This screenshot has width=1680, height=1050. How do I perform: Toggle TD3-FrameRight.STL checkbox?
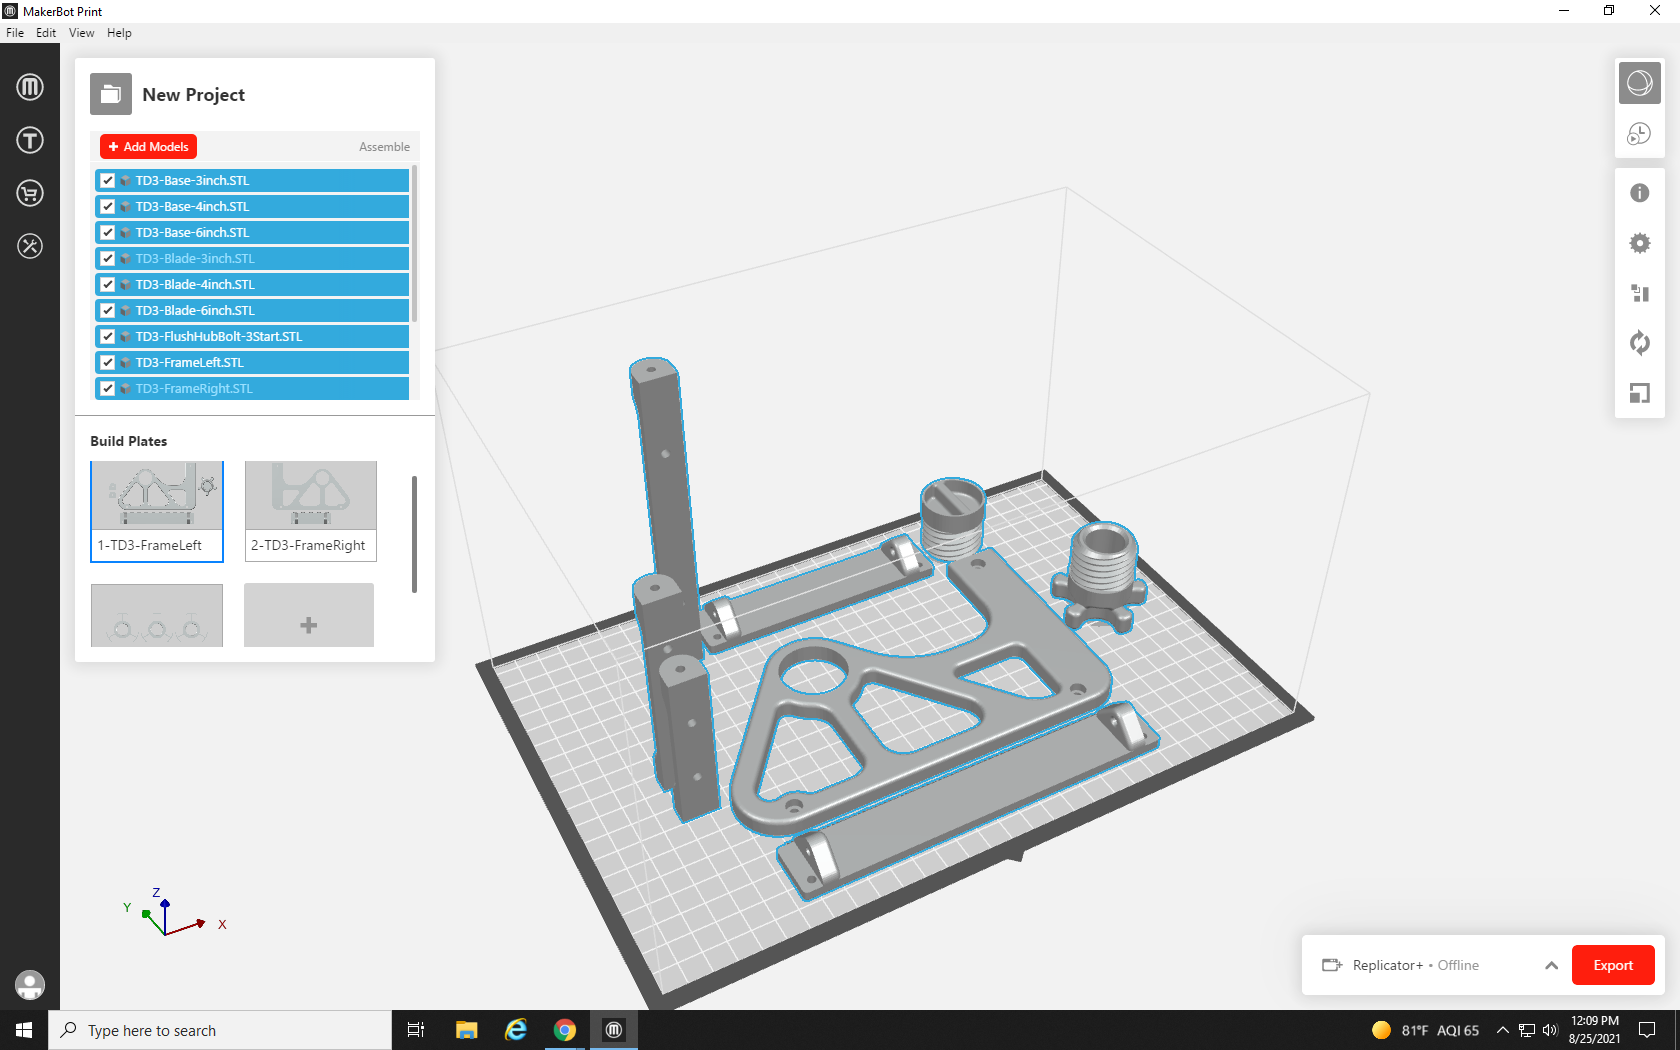tap(108, 389)
